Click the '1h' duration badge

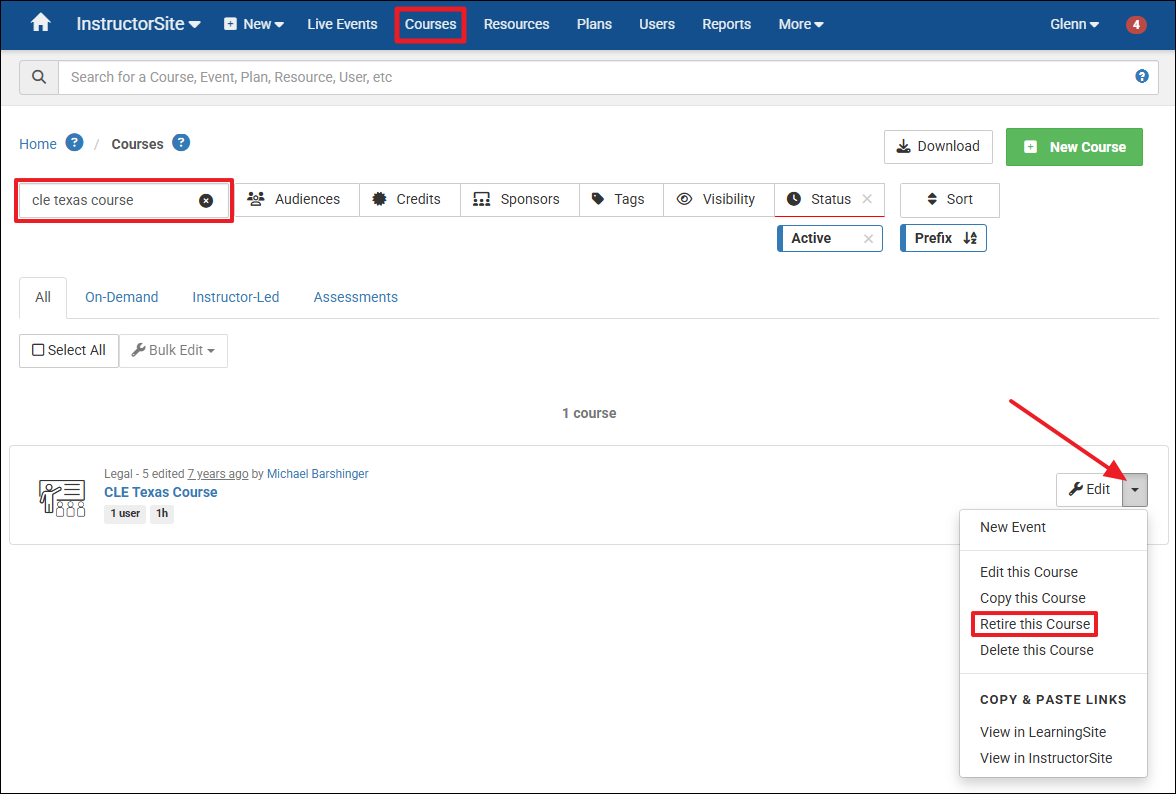[162, 514]
